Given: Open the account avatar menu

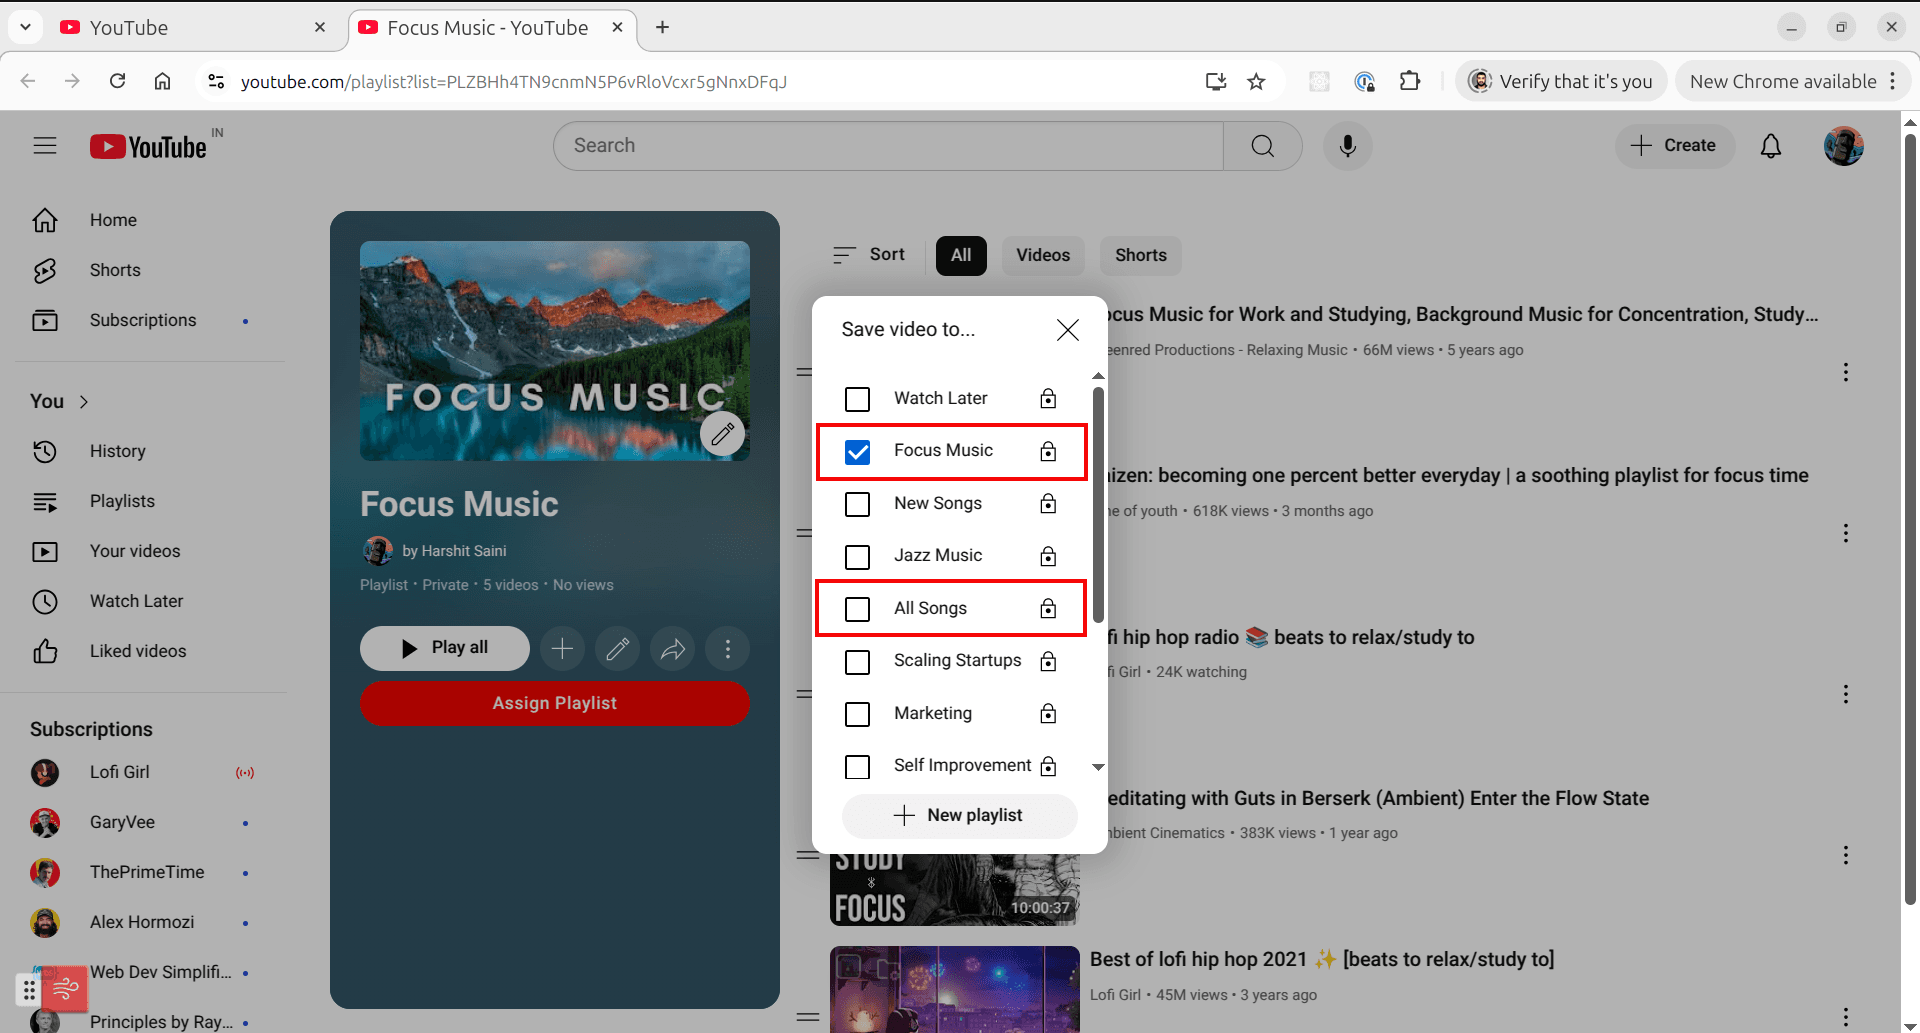Looking at the screenshot, I should (1843, 146).
